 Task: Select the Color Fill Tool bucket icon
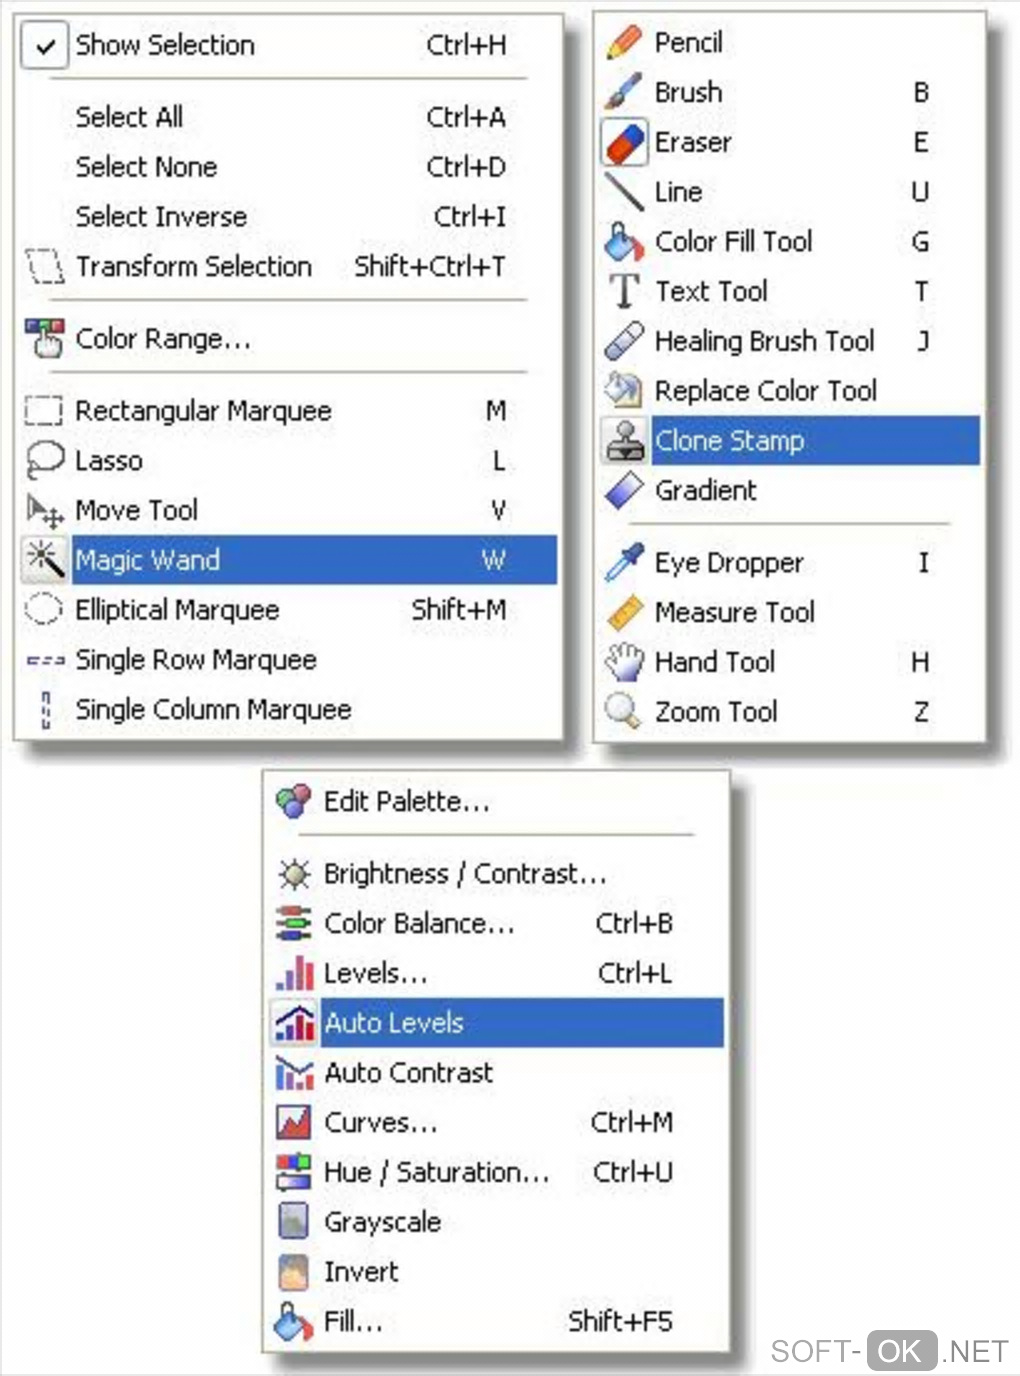(623, 242)
